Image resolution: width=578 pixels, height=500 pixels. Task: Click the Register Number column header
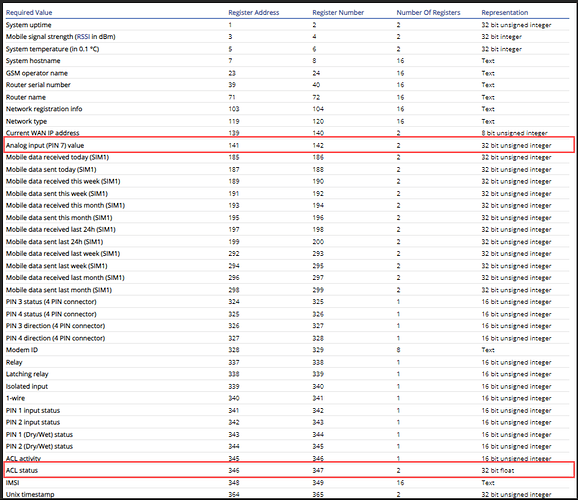point(338,13)
